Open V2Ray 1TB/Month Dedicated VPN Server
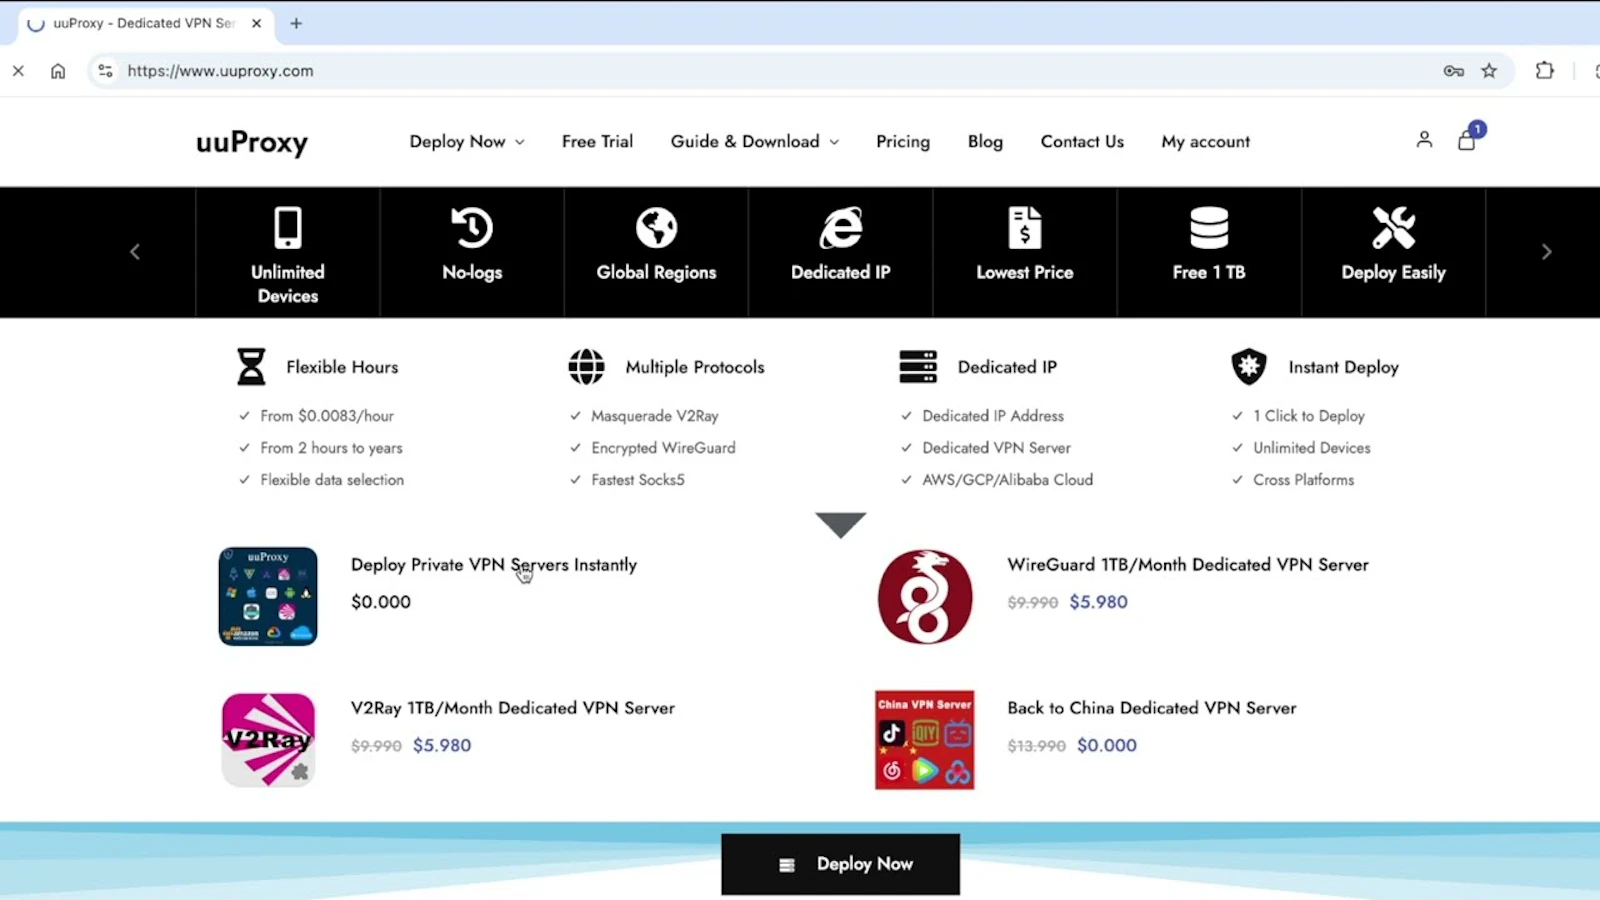Image resolution: width=1600 pixels, height=900 pixels. pos(513,708)
